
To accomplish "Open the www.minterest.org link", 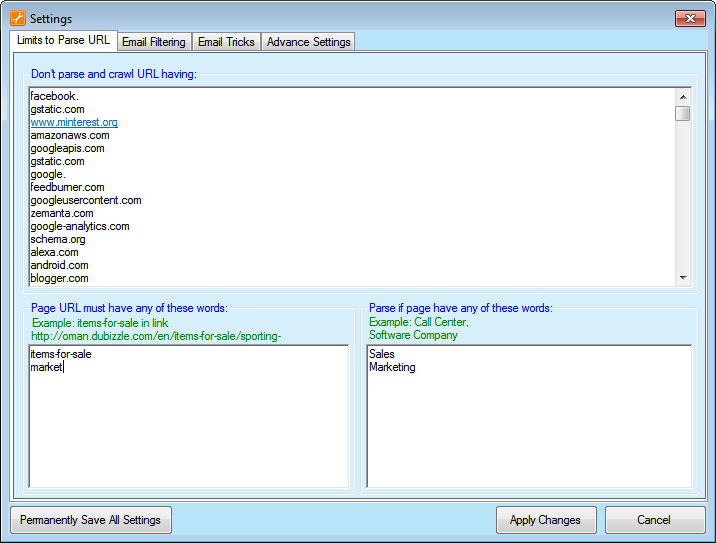I will [74, 122].
